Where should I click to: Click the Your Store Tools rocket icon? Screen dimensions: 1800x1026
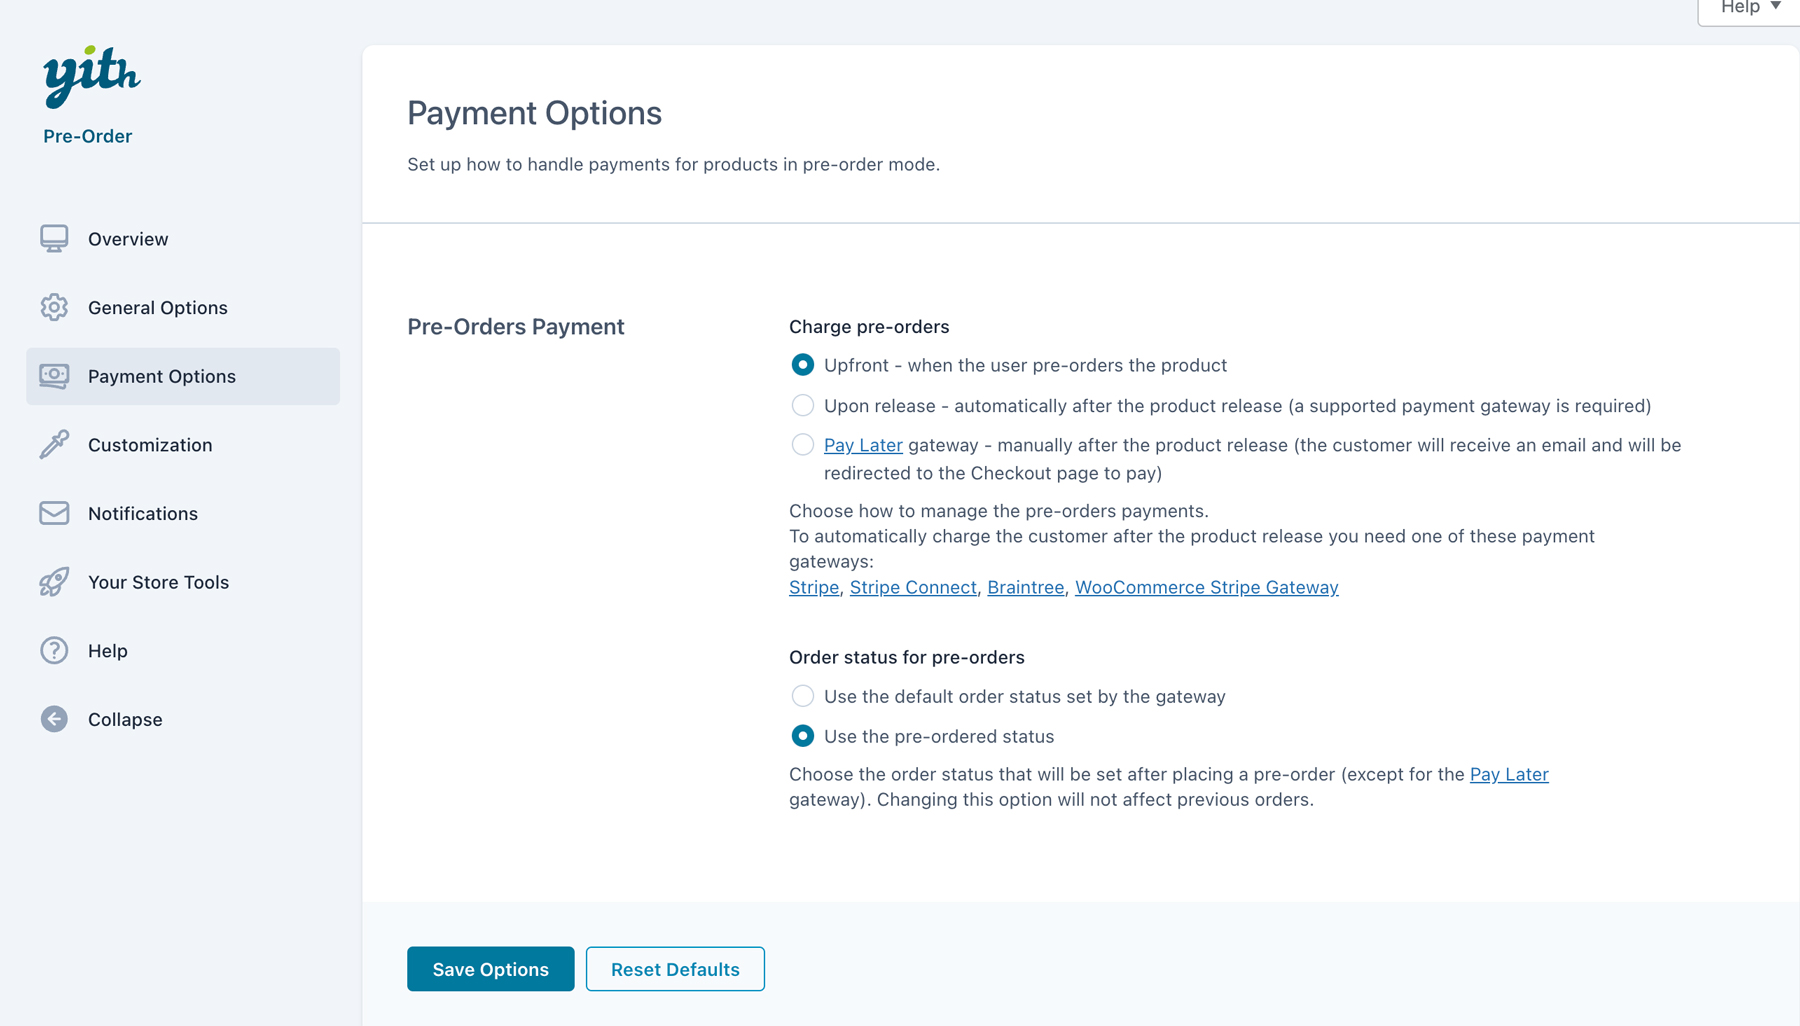point(54,582)
